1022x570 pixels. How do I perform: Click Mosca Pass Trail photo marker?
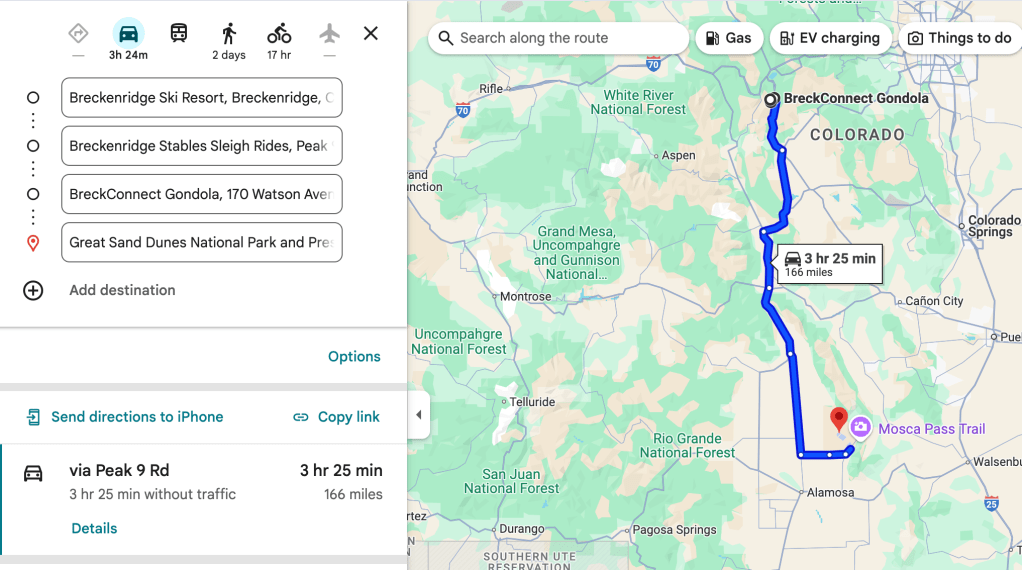tap(860, 429)
